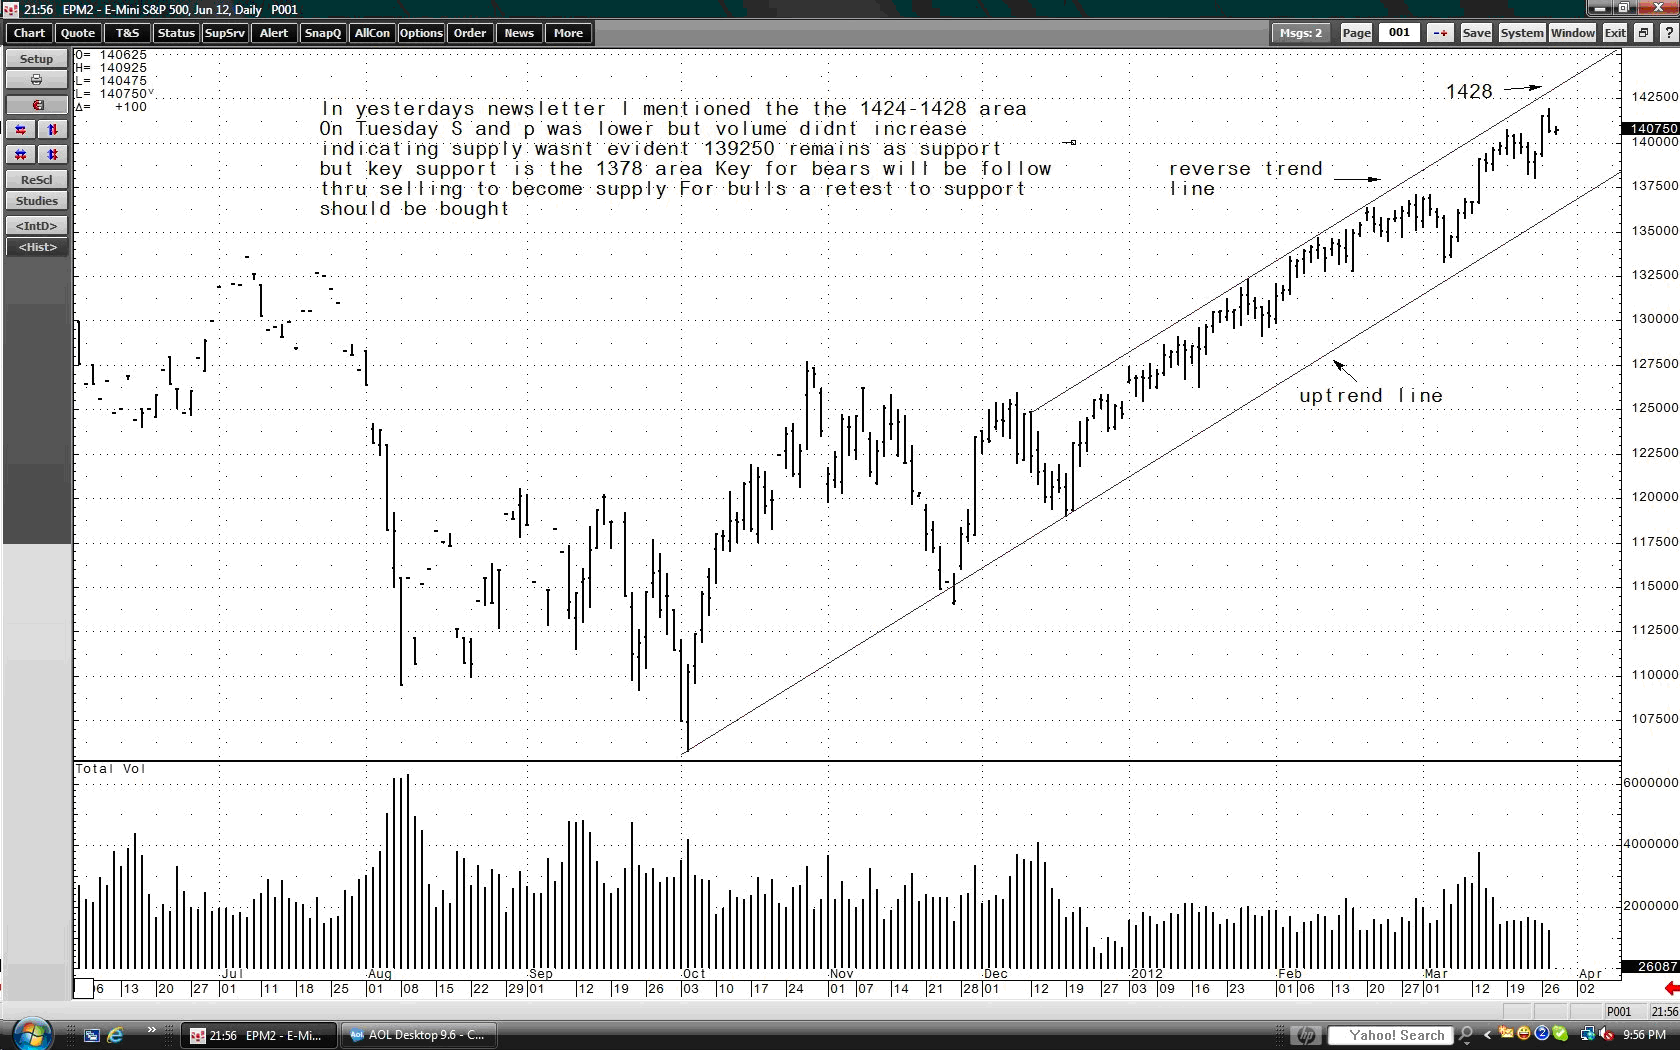This screenshot has height=1050, width=1680.
Task: Click the 'uptrend line' annotation text
Action: point(1371,396)
